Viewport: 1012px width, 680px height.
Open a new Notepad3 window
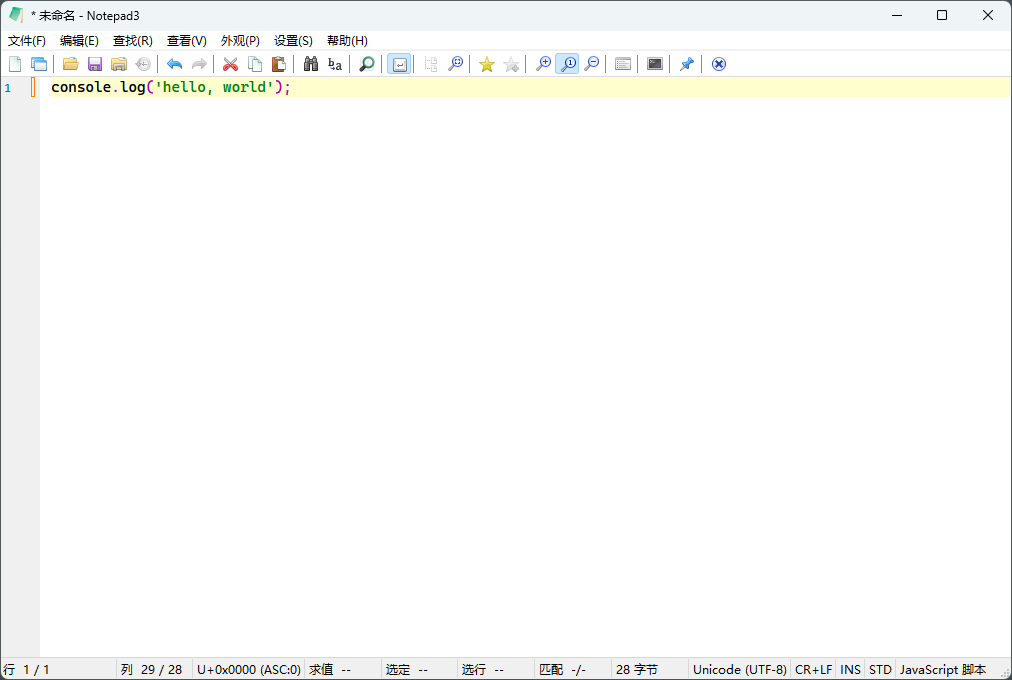coord(39,64)
